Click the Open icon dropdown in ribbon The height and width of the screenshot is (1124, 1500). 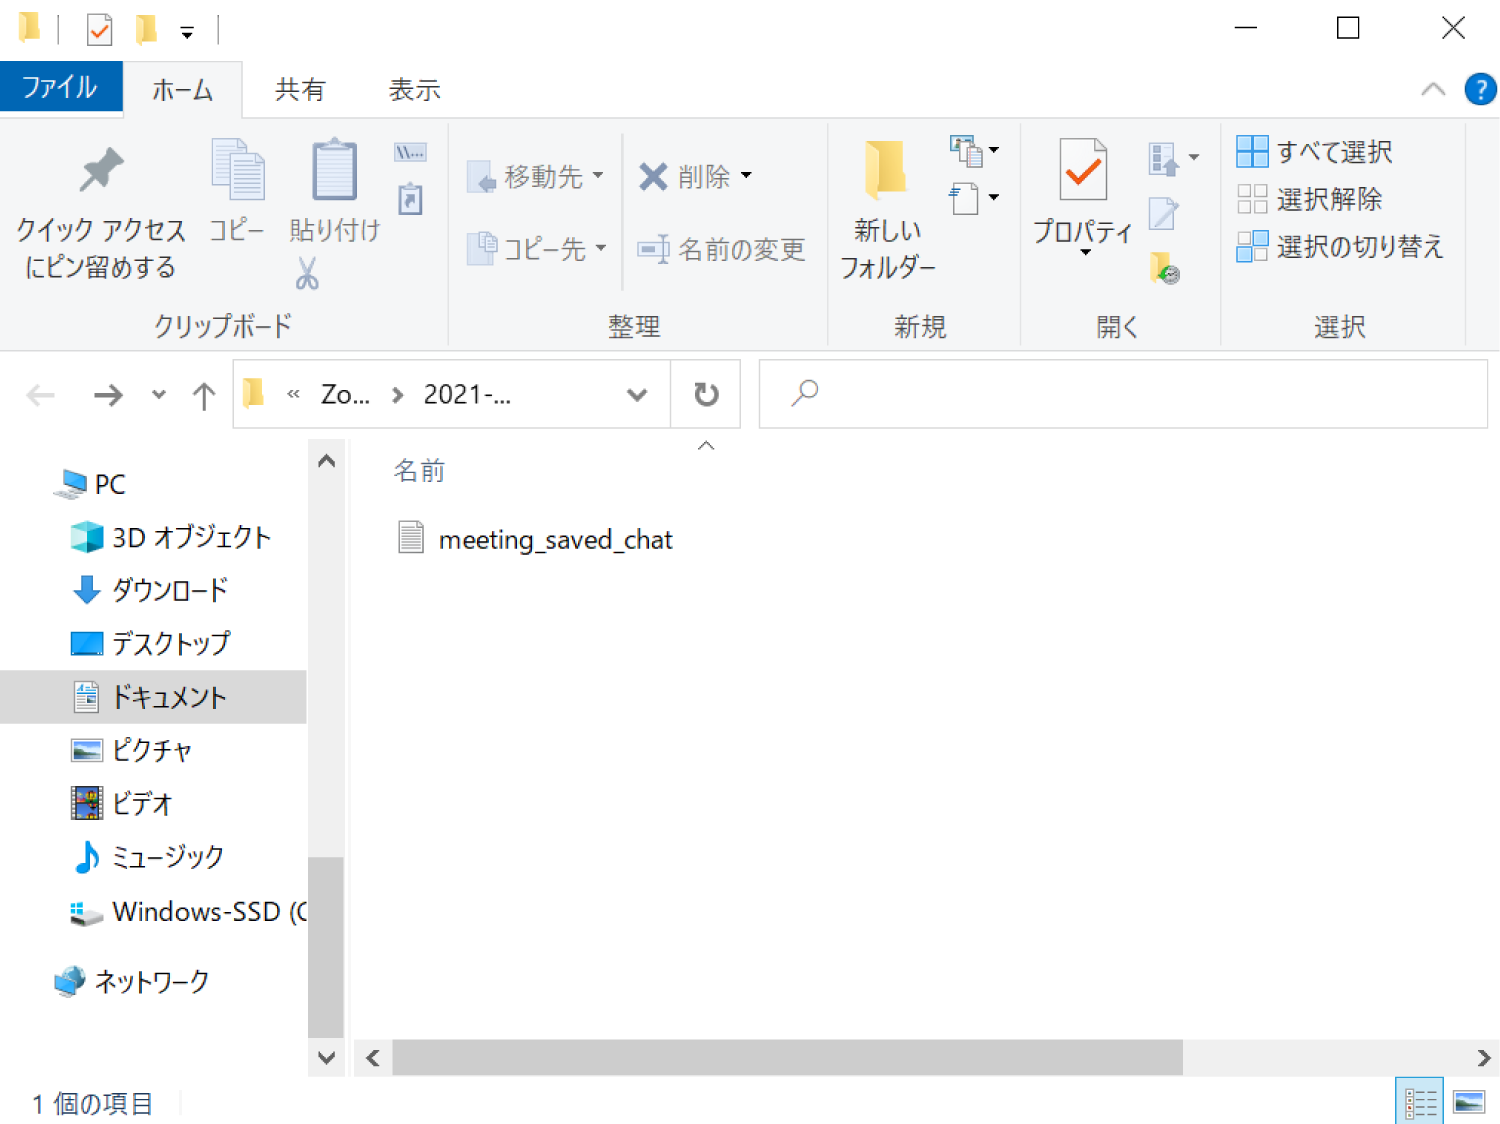pyautogui.click(x=1173, y=158)
